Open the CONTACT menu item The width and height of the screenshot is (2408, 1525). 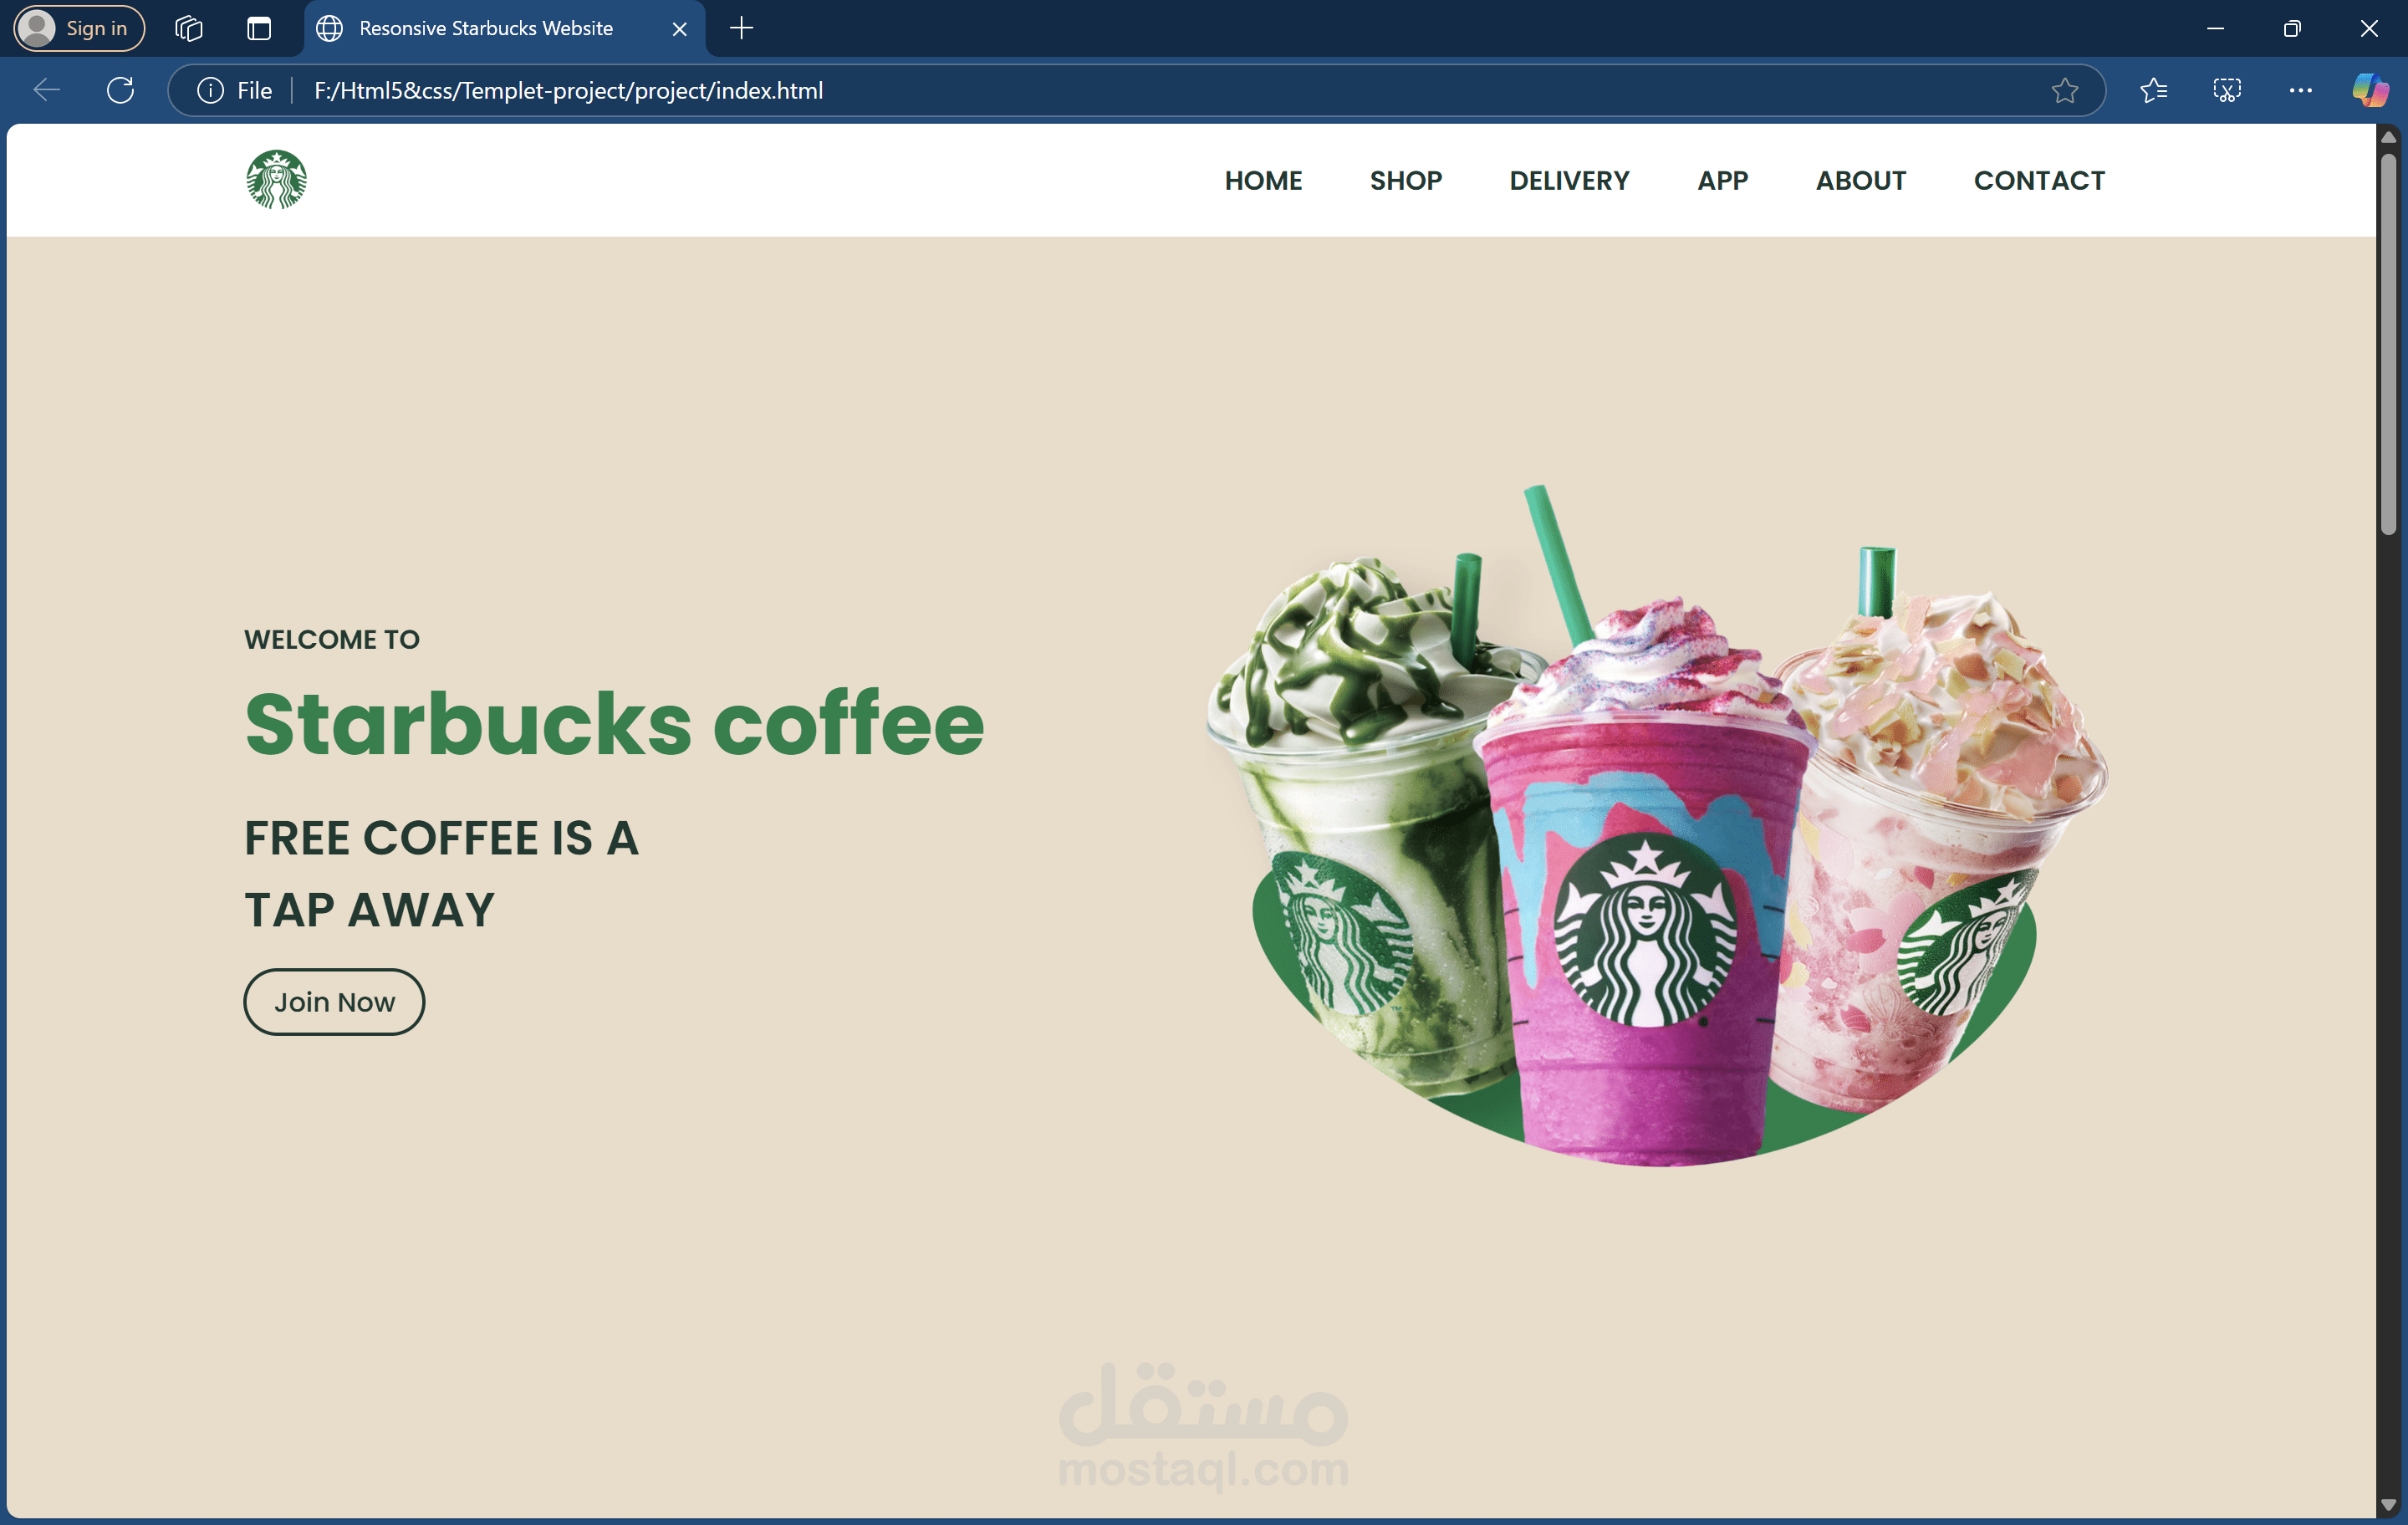tap(2039, 180)
